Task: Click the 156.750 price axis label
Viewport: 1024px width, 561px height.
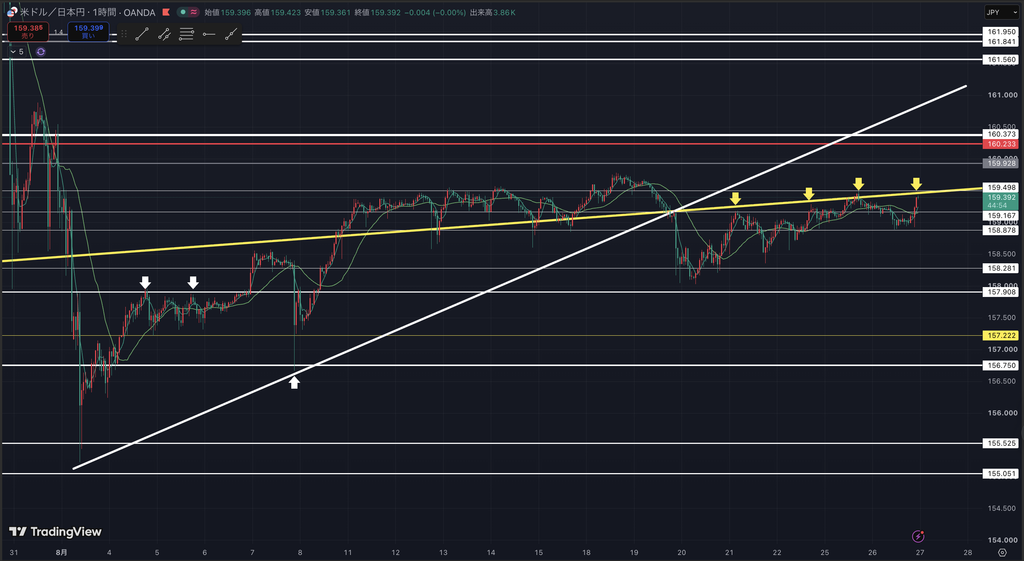Action: [x=1001, y=365]
